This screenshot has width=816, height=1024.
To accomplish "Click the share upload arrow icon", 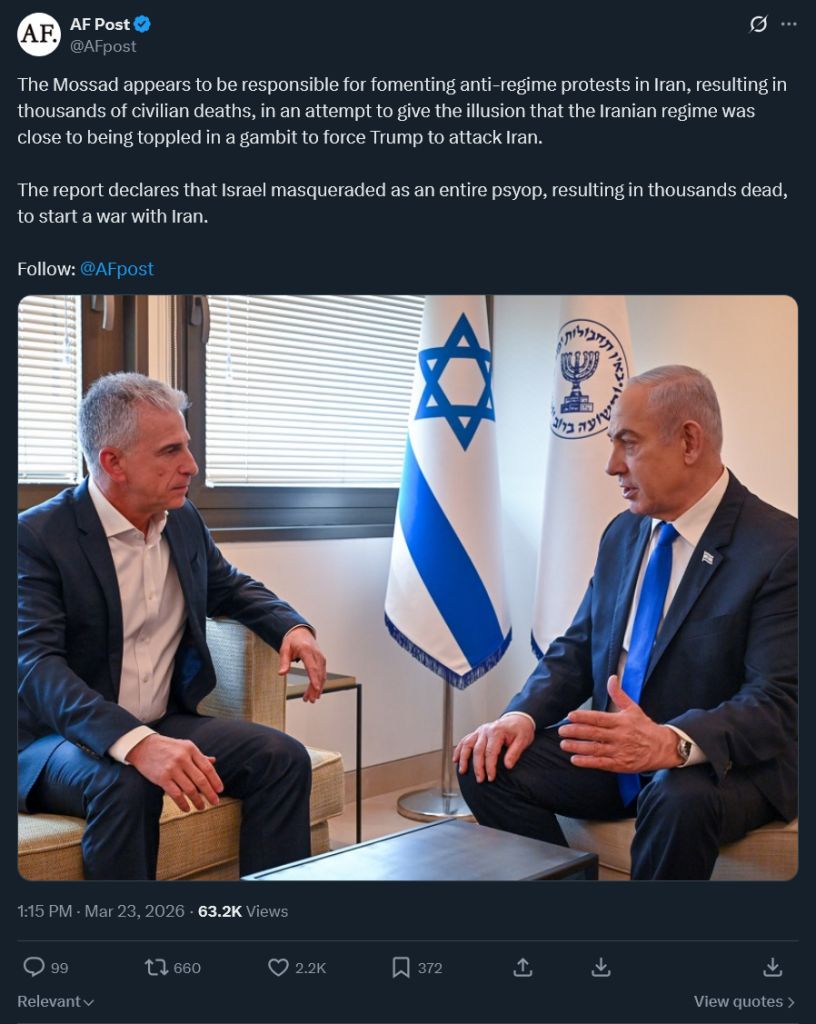I will coord(522,967).
